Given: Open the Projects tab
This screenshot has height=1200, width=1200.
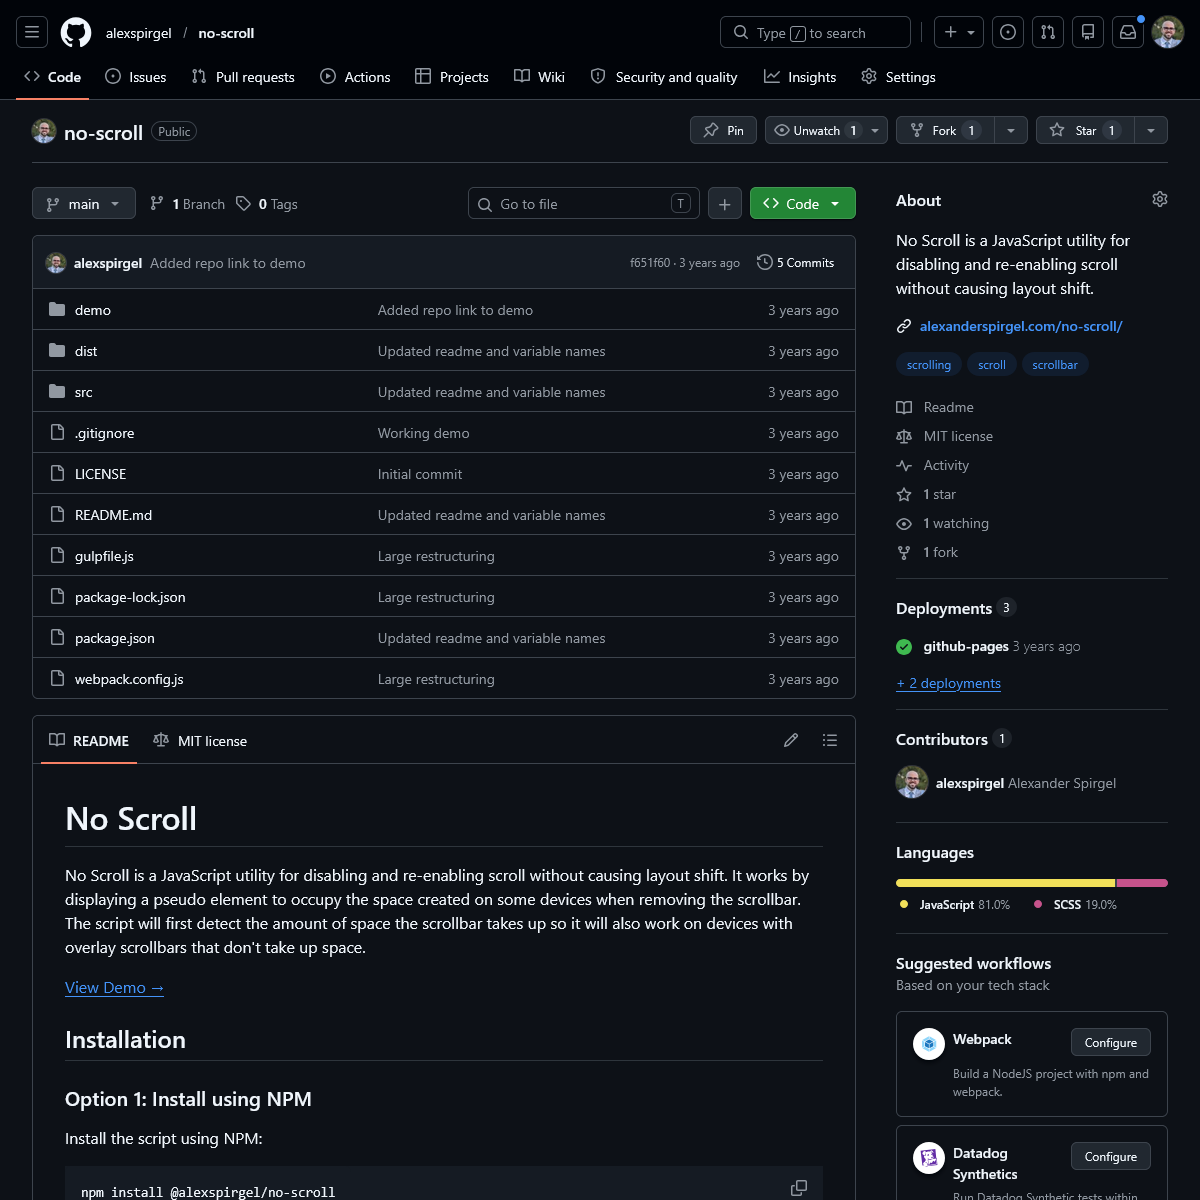Looking at the screenshot, I should point(452,77).
